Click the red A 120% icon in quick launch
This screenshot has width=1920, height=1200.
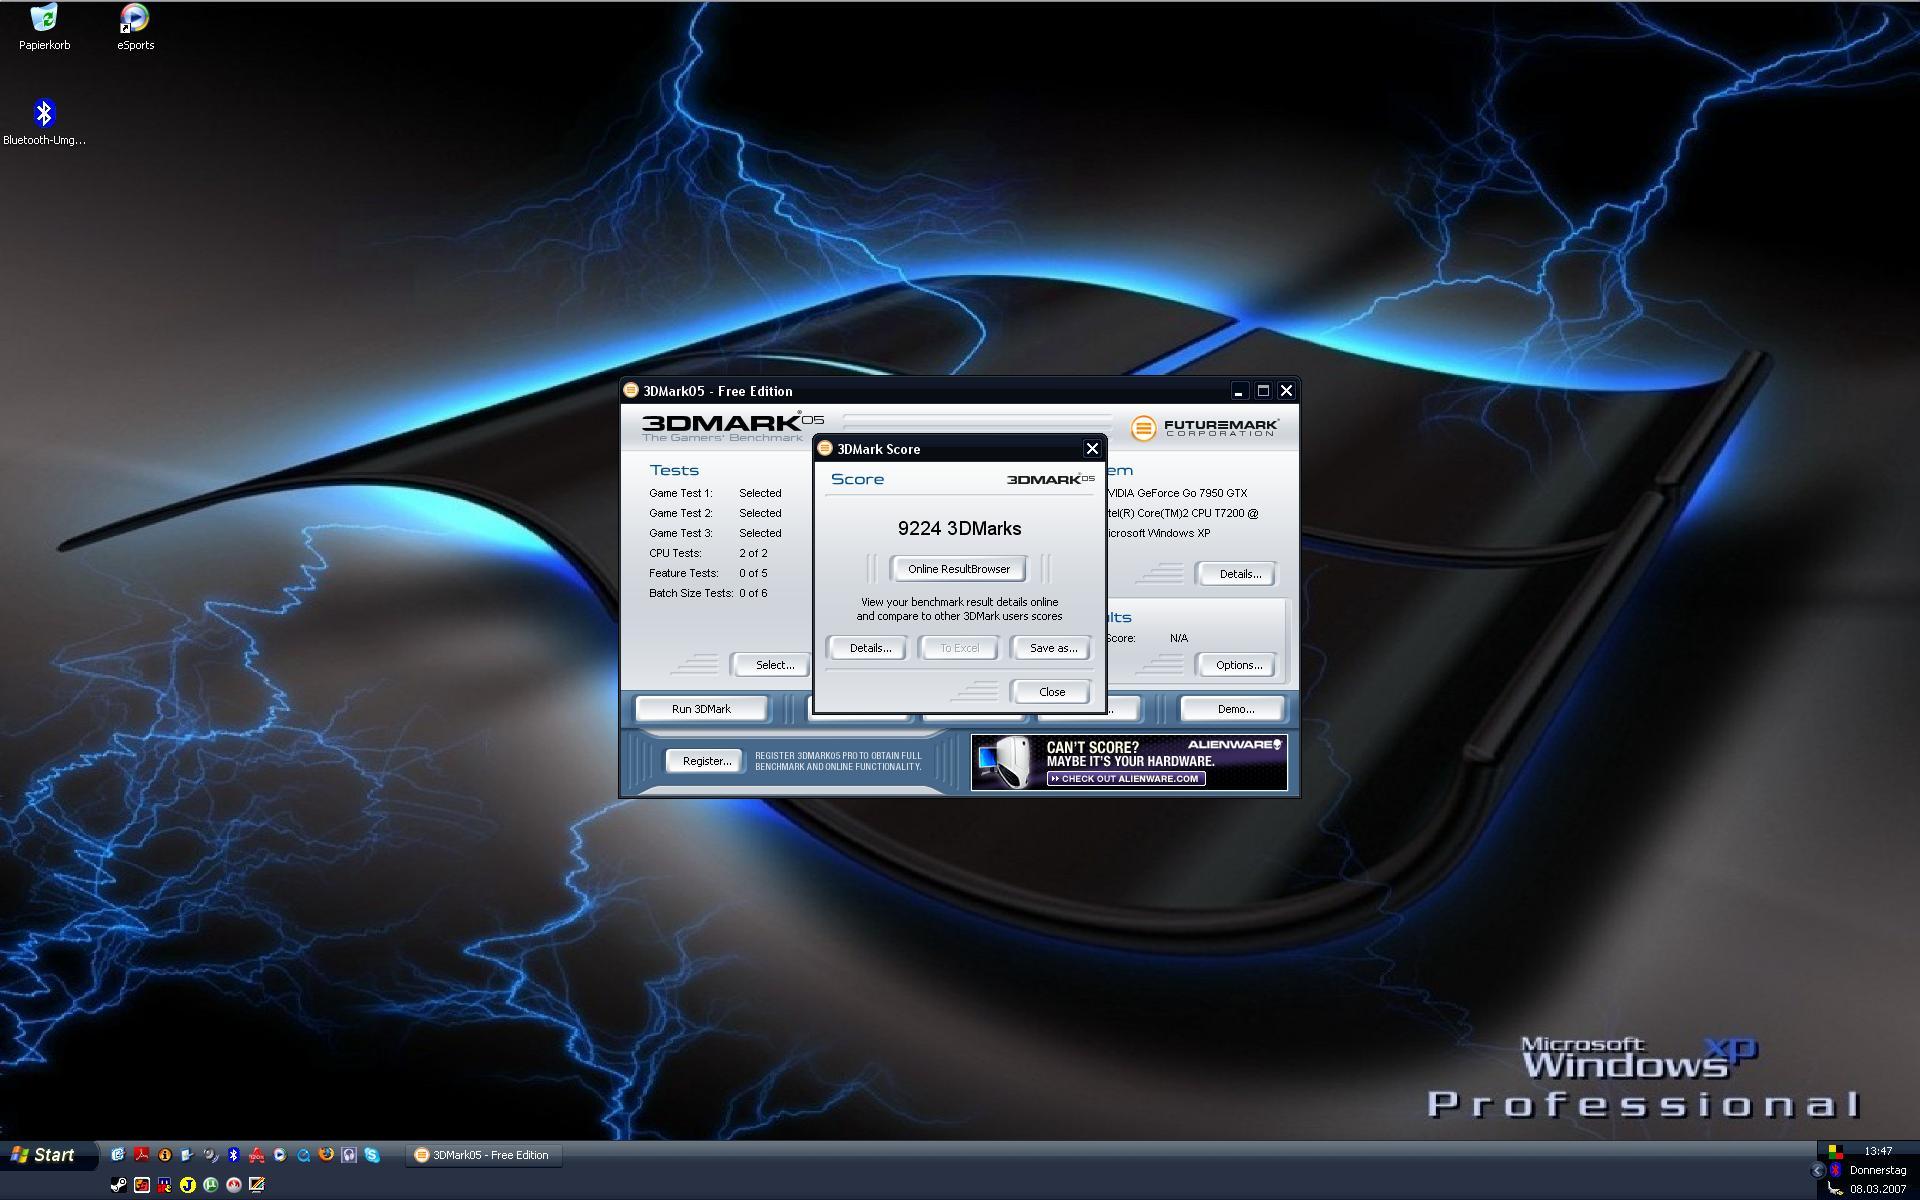point(257,1156)
